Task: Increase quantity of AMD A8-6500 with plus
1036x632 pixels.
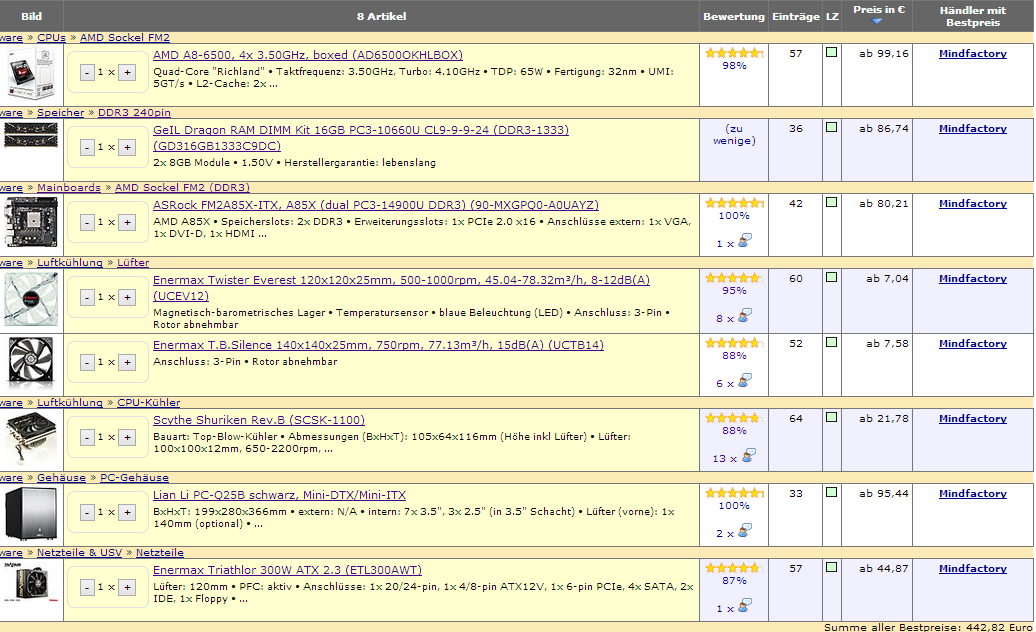Action: [x=128, y=72]
